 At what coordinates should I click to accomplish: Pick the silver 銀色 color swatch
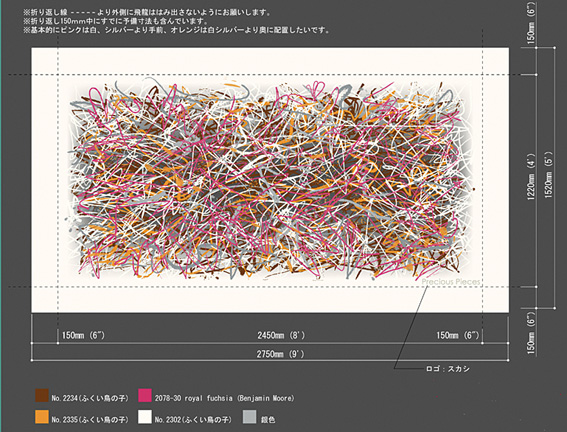coord(250,417)
